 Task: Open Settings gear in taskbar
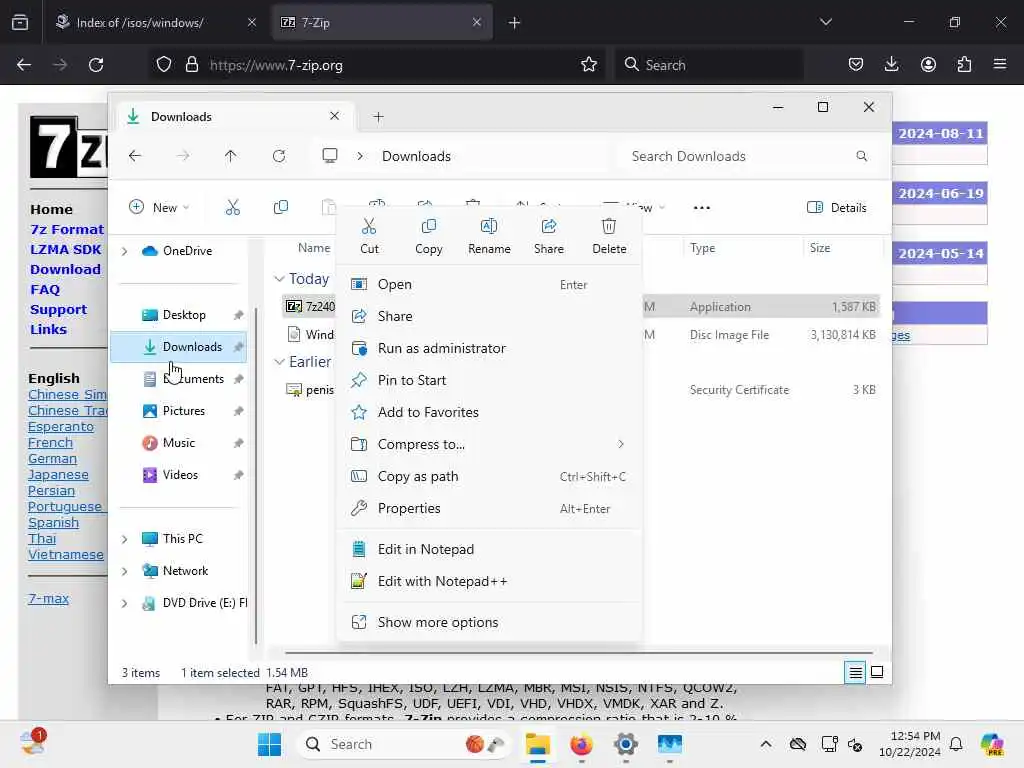point(625,744)
